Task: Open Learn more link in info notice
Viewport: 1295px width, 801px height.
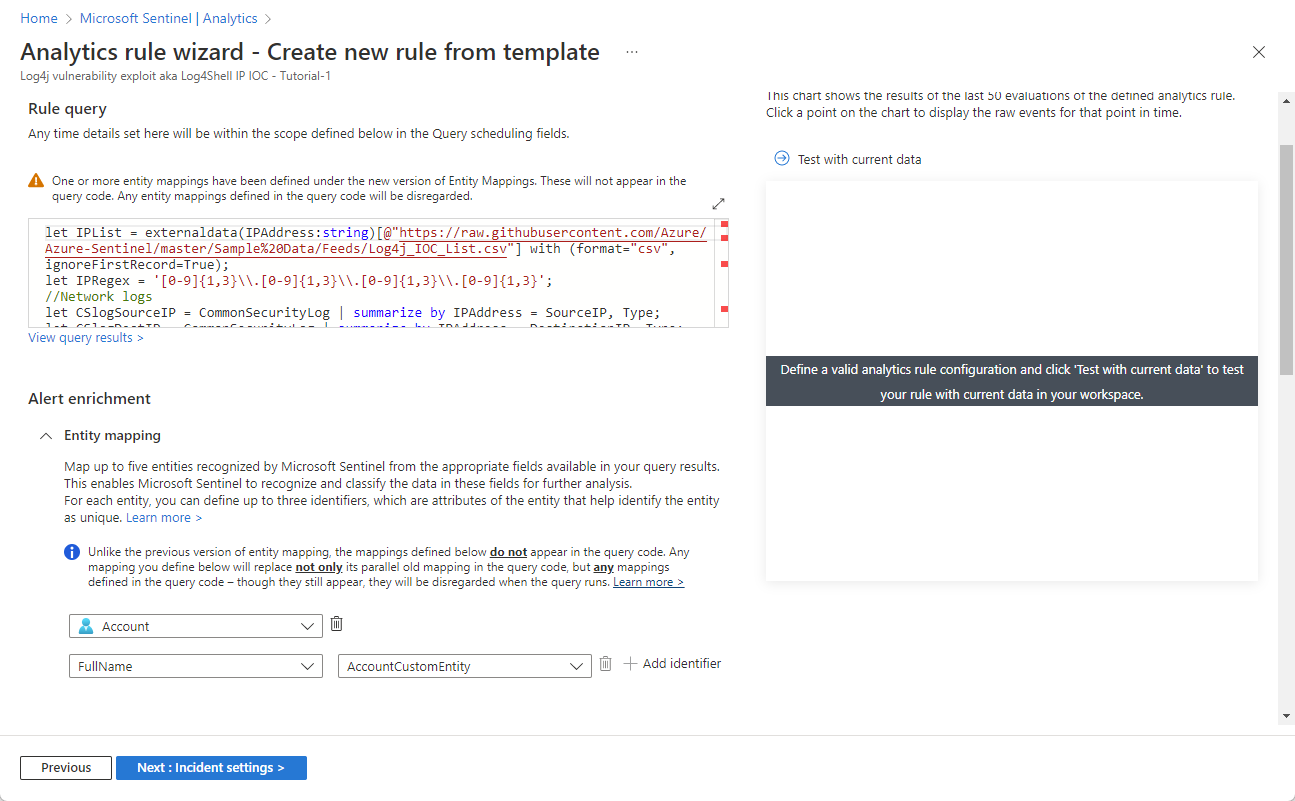Action: (648, 582)
